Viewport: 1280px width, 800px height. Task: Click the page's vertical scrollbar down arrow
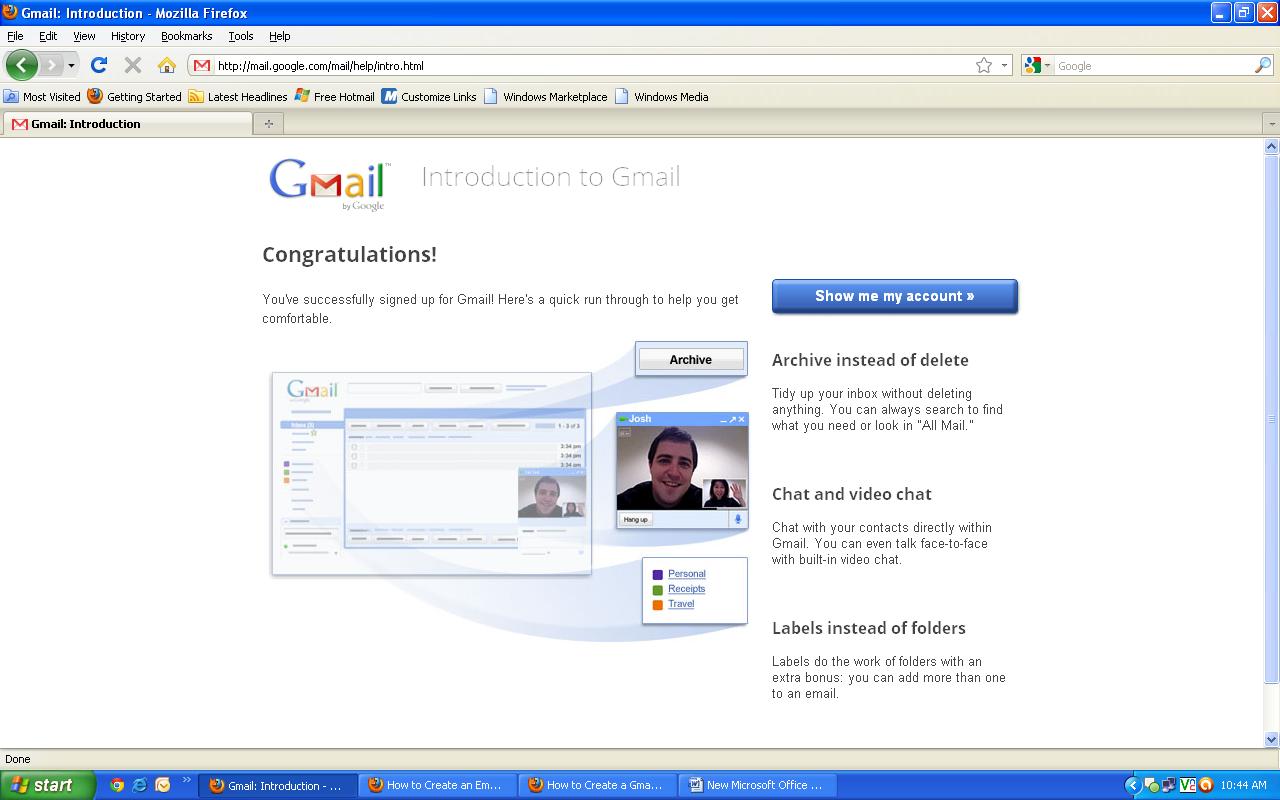1271,740
